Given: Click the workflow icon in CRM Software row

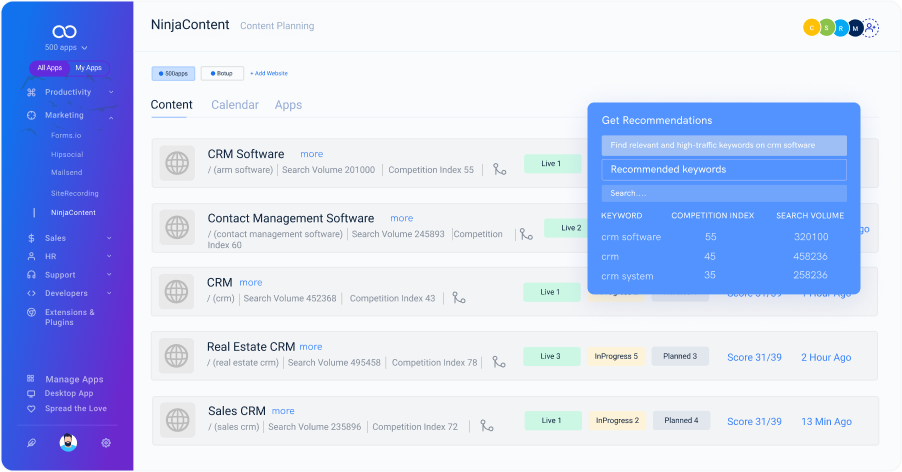Looking at the screenshot, I should point(500,169).
